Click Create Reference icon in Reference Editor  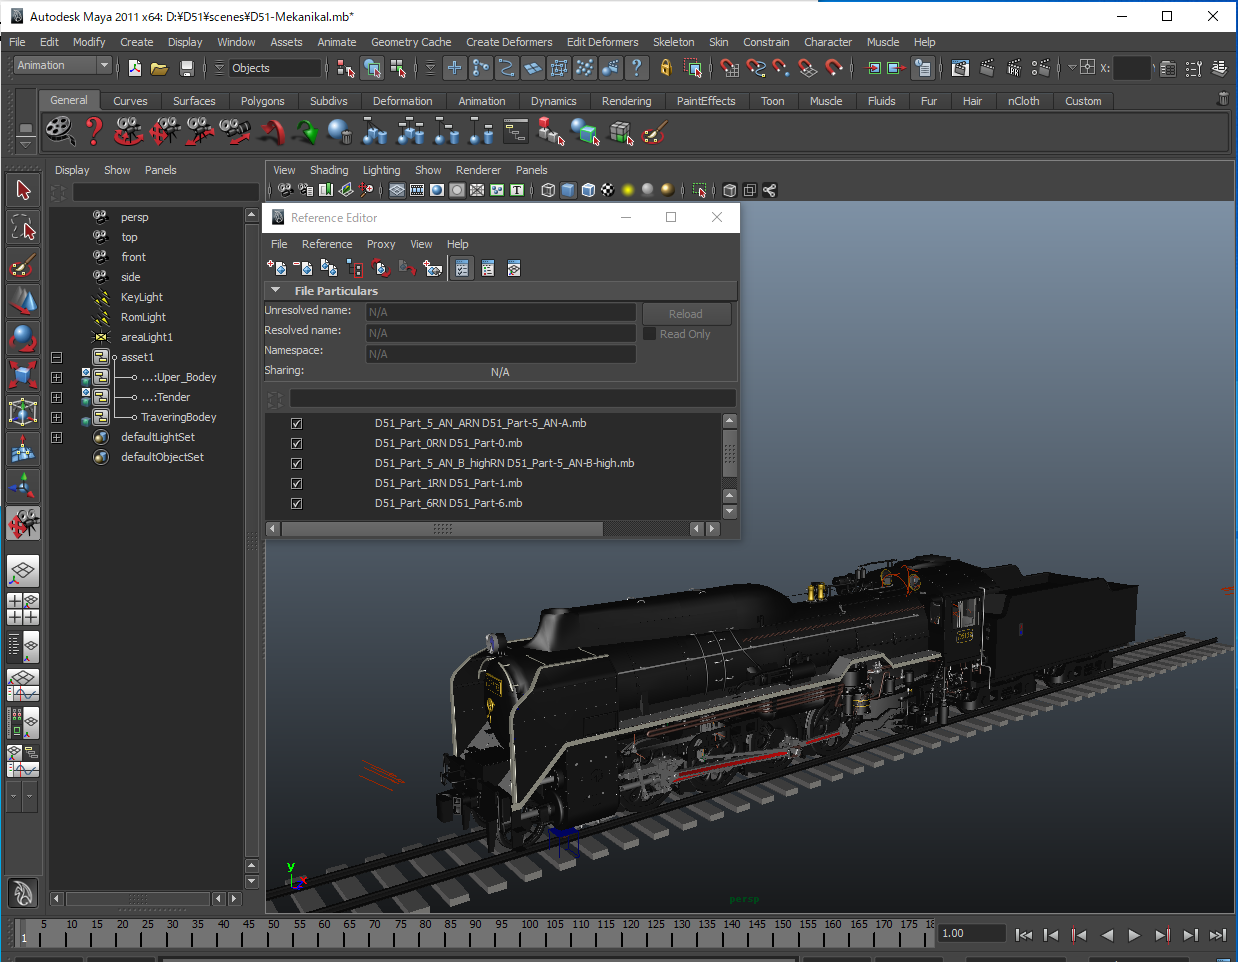pos(277,268)
